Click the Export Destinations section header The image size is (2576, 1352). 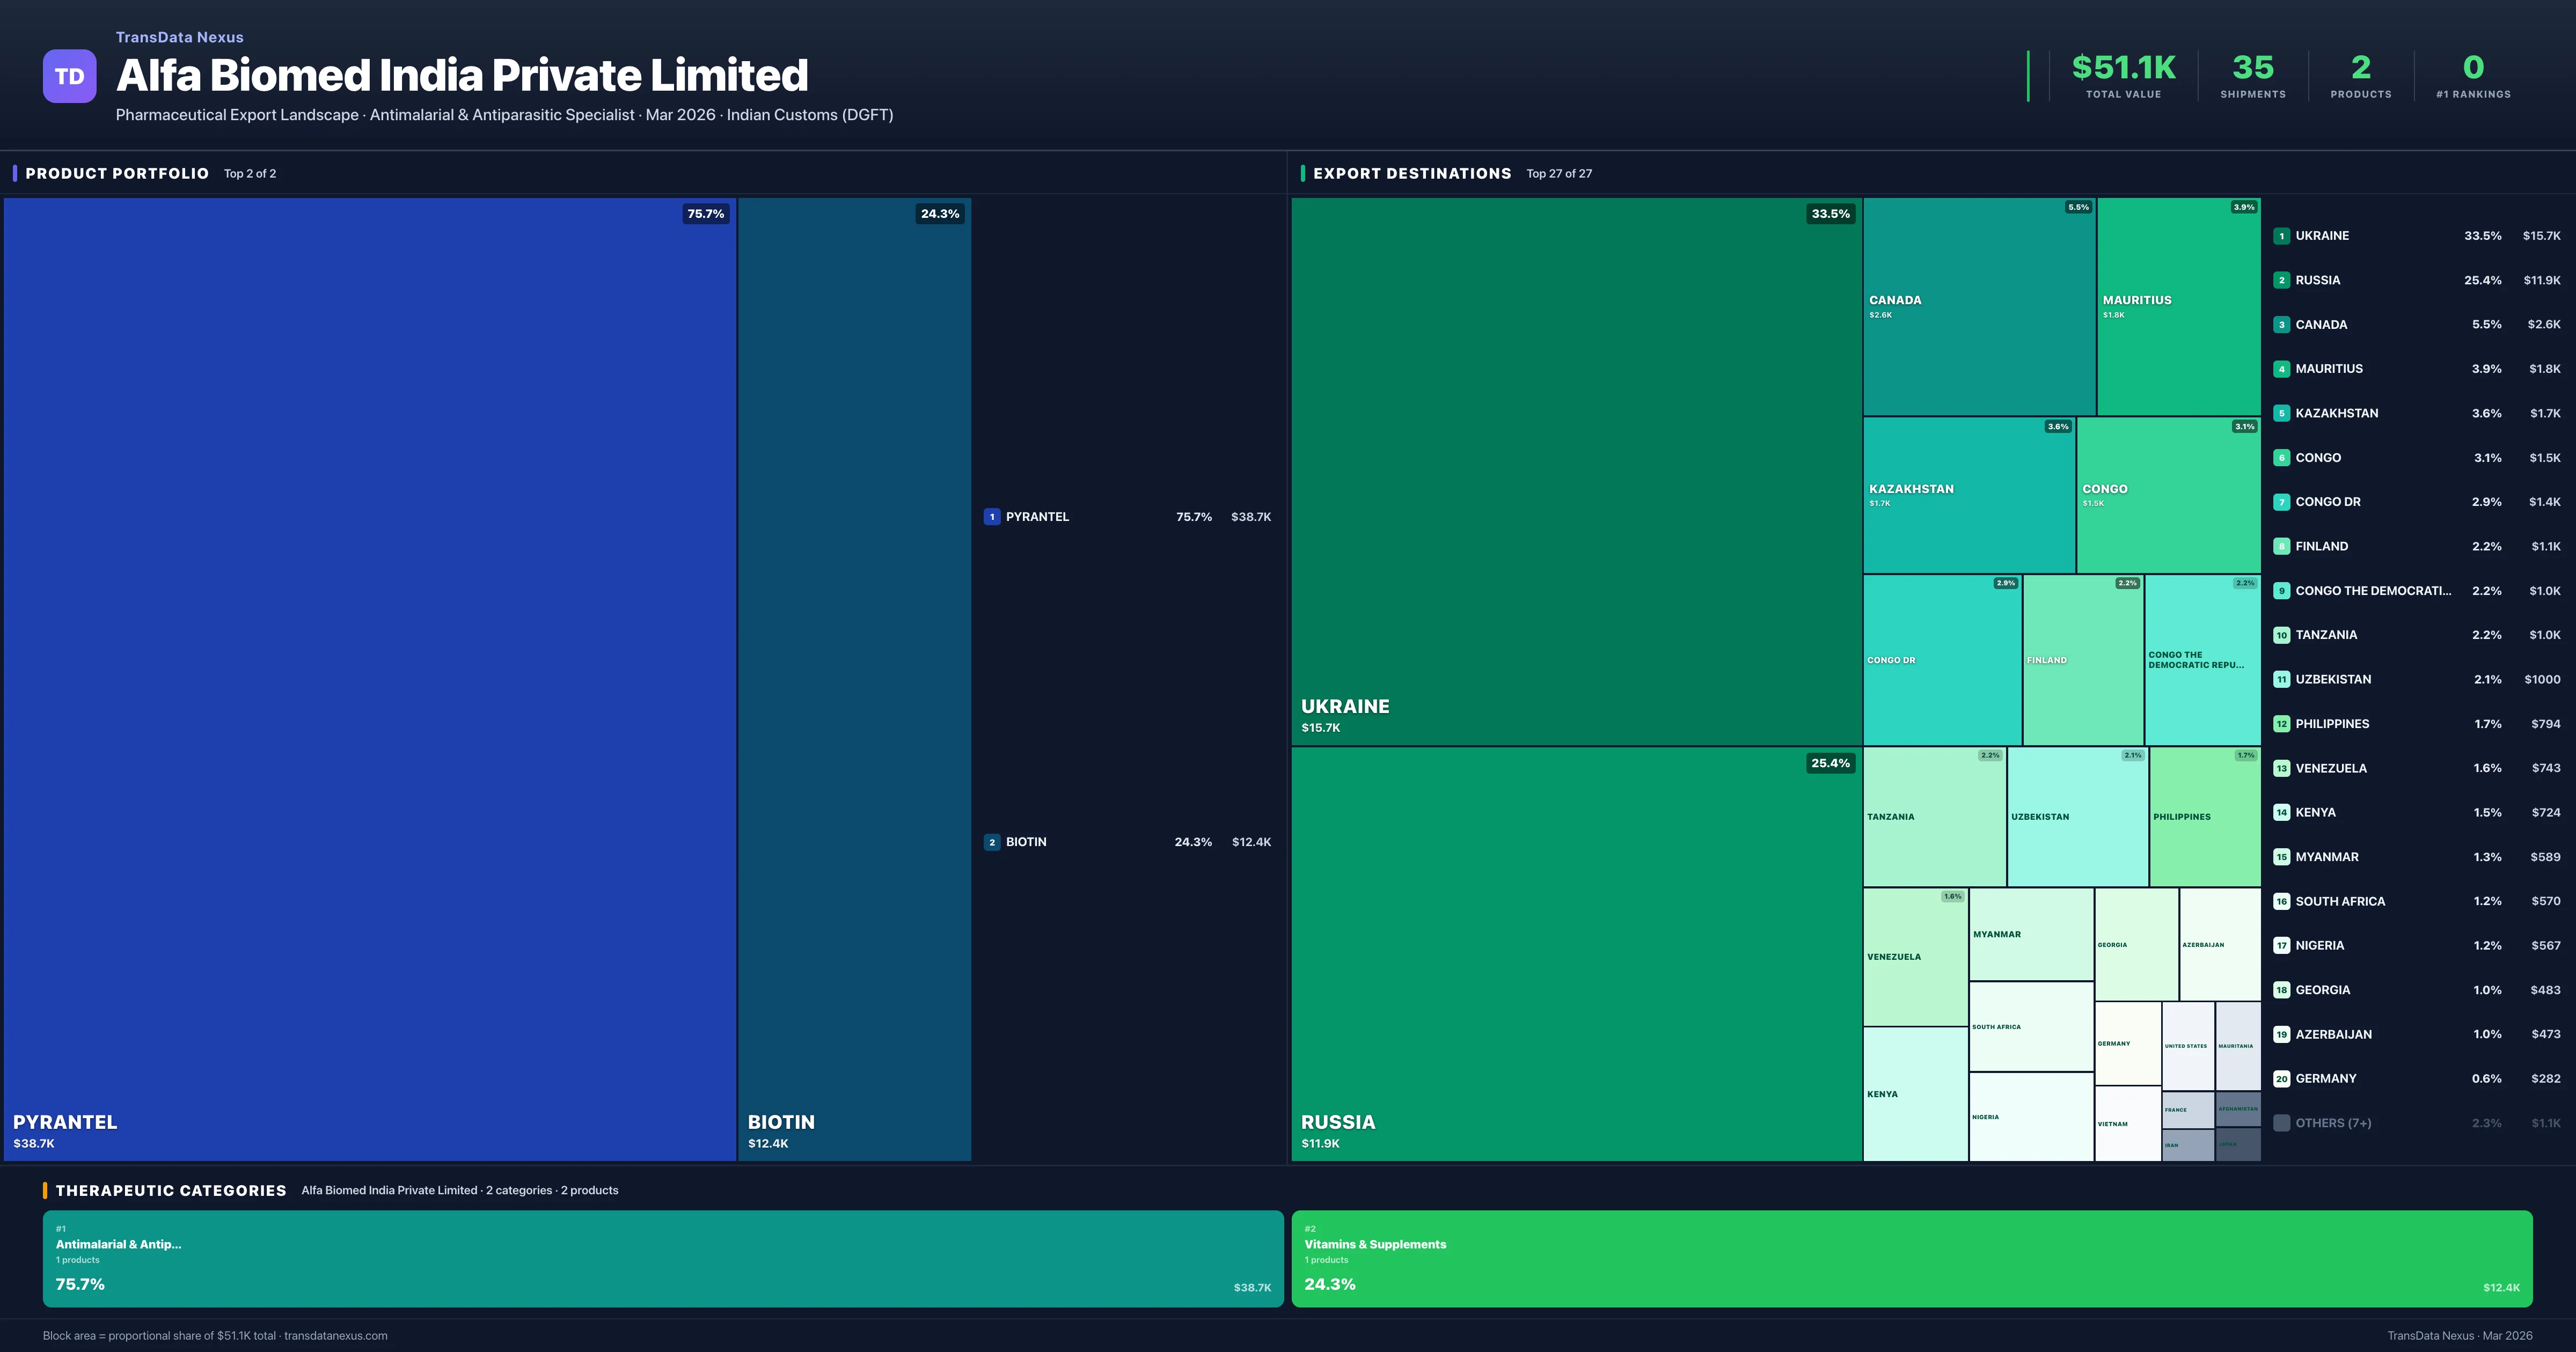(x=1411, y=173)
